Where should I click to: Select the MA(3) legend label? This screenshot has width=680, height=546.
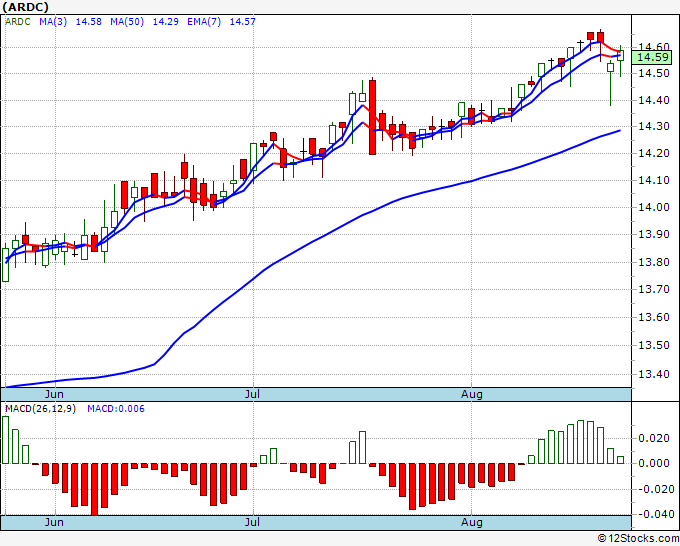(53, 22)
